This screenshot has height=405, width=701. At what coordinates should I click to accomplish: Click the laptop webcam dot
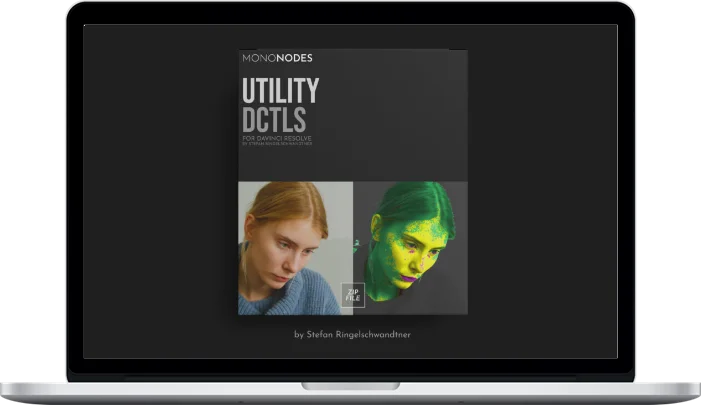tap(351, 13)
